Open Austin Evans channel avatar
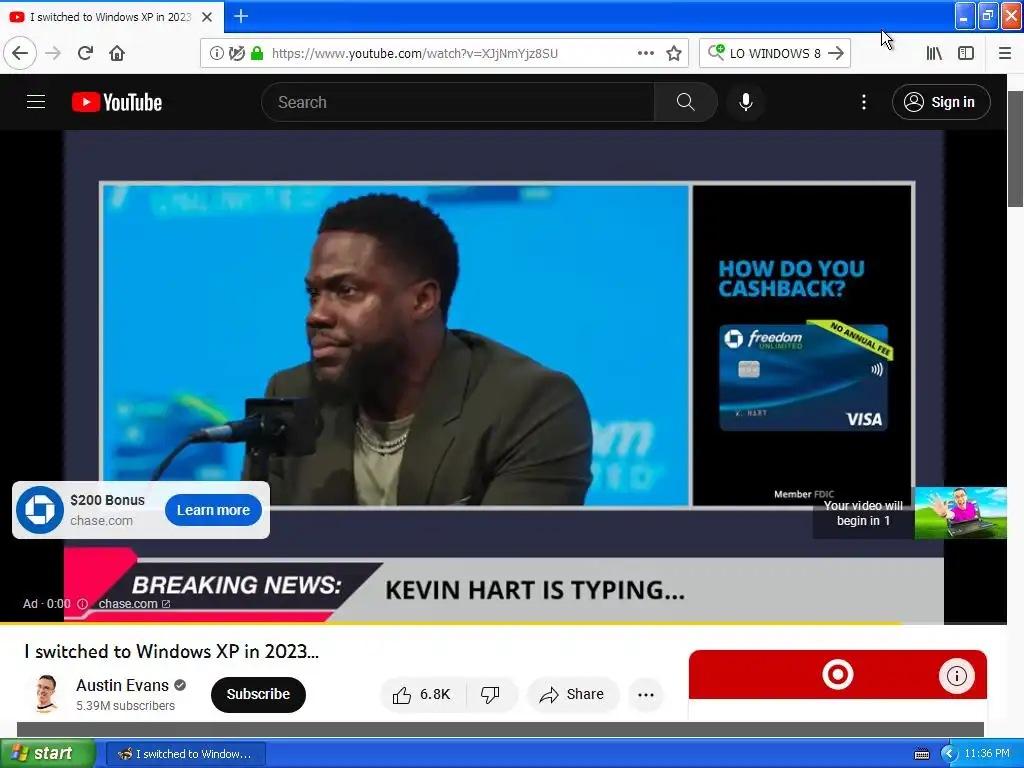 pyautogui.click(x=47, y=694)
